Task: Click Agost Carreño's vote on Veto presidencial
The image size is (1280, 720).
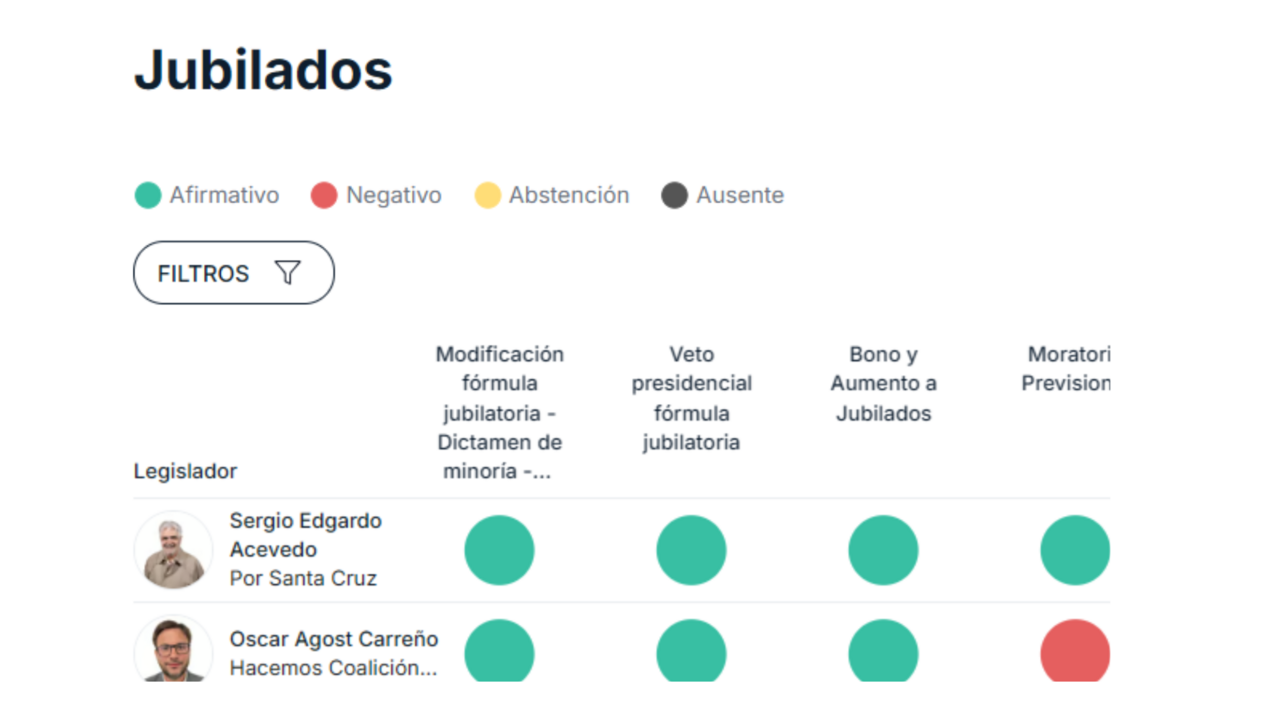Action: pos(691,652)
